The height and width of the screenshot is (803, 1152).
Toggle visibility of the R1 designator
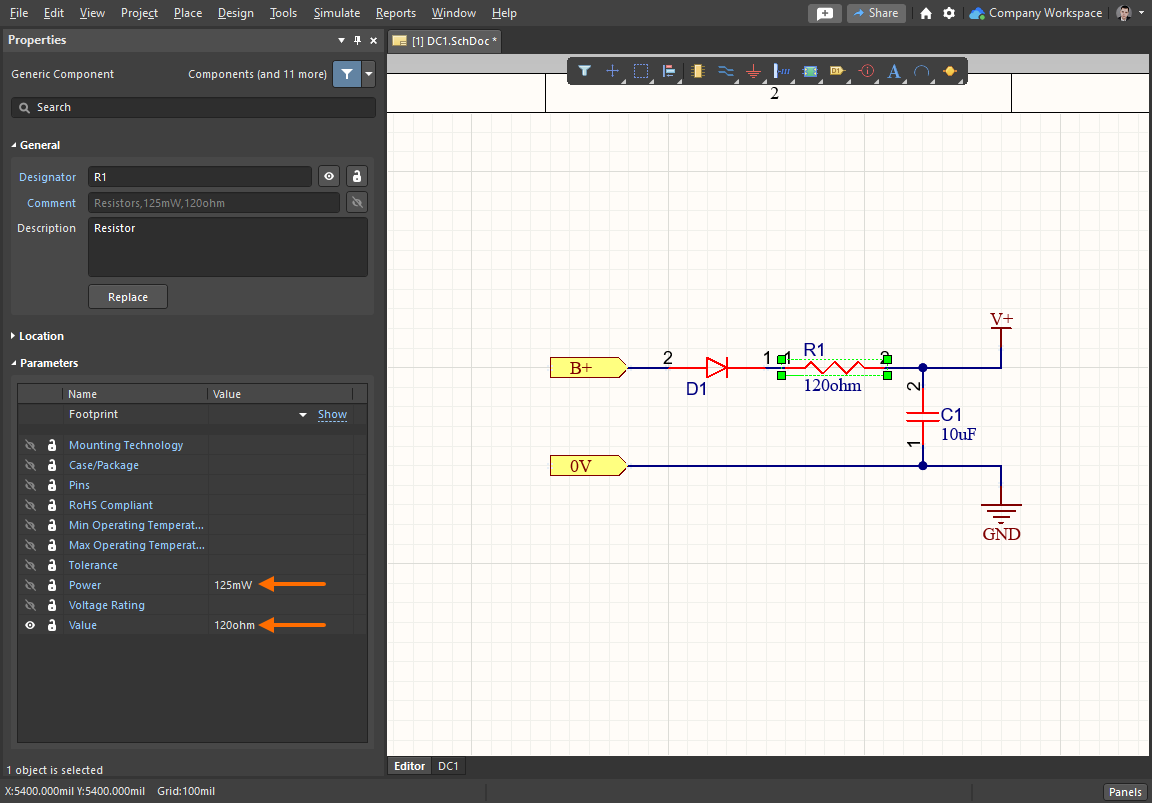coord(328,176)
